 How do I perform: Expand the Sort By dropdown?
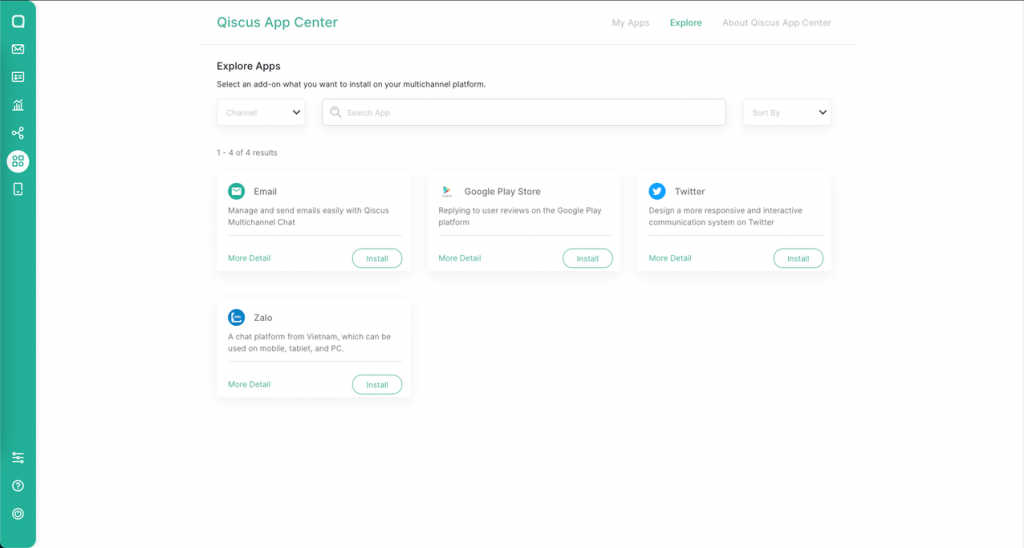[x=787, y=112]
